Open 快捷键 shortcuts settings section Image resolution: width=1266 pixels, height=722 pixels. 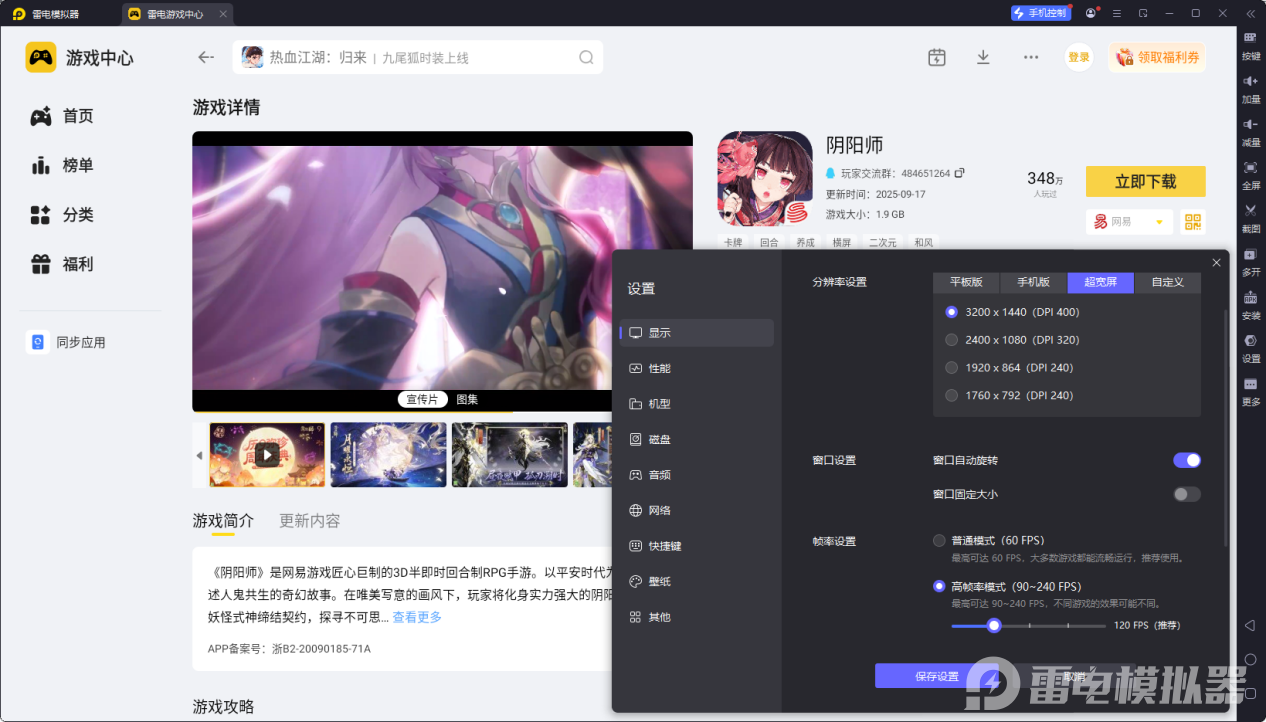[x=697, y=546]
